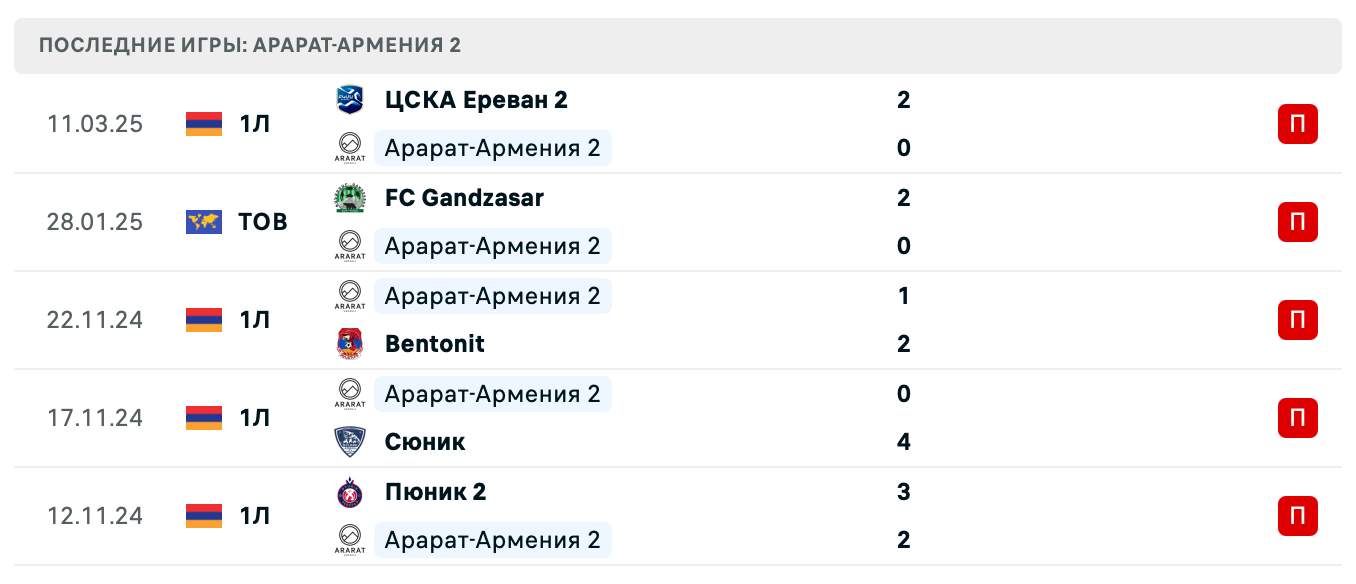1356x584 pixels.
Task: Click the 17.11.24 match date
Action: click(x=95, y=418)
